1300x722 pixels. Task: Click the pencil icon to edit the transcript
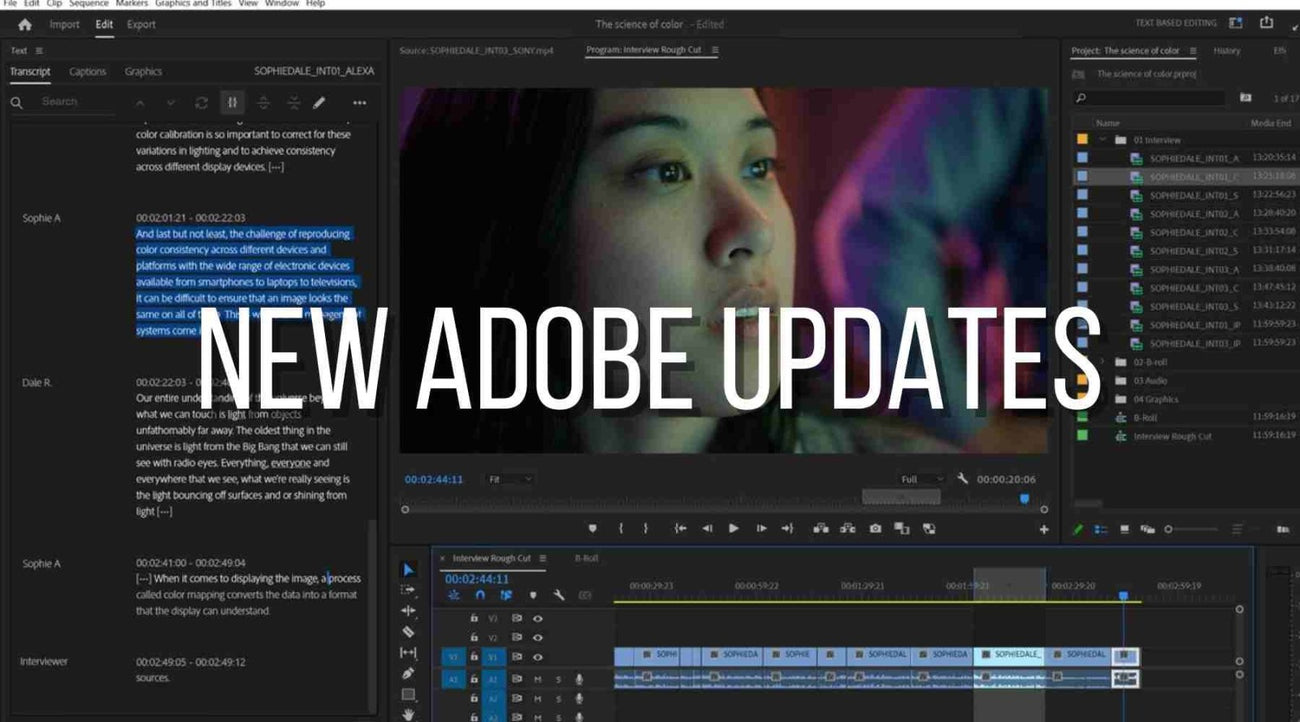pyautogui.click(x=318, y=102)
